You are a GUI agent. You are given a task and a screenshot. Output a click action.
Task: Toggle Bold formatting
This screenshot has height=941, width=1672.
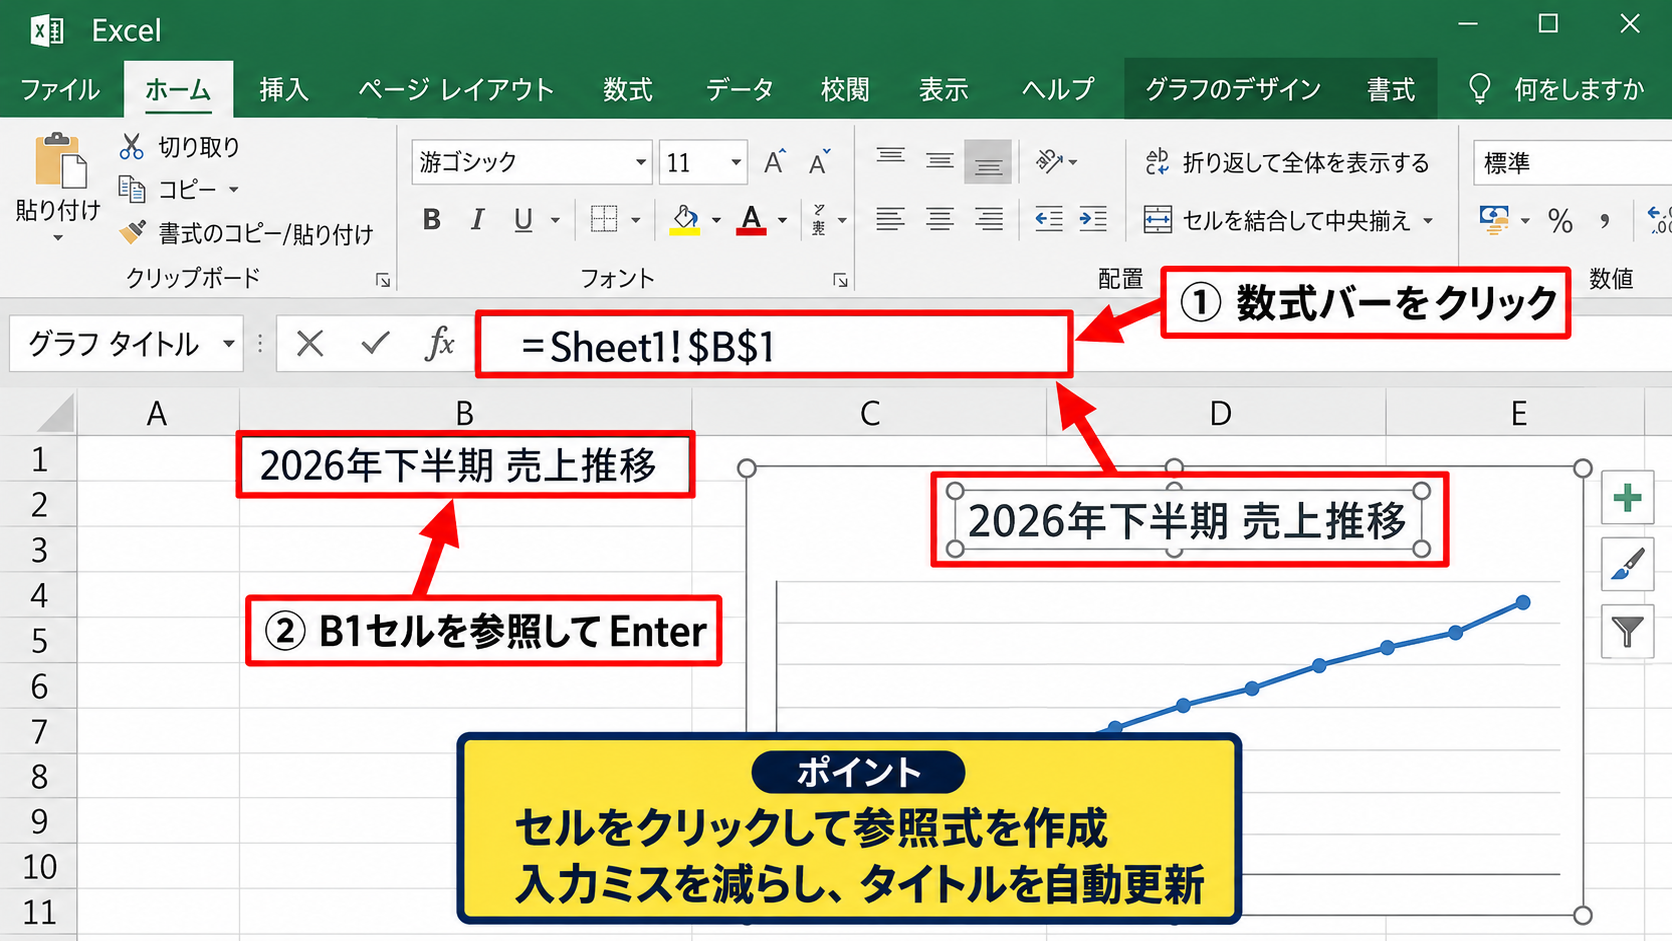pyautogui.click(x=432, y=220)
